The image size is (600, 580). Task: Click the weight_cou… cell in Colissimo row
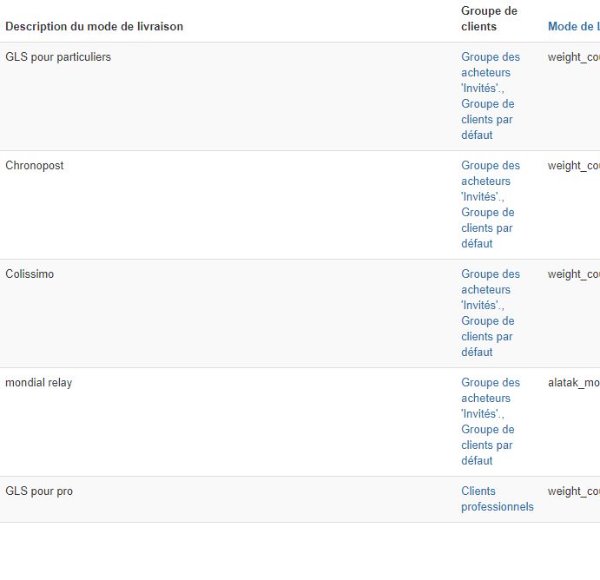coord(574,274)
